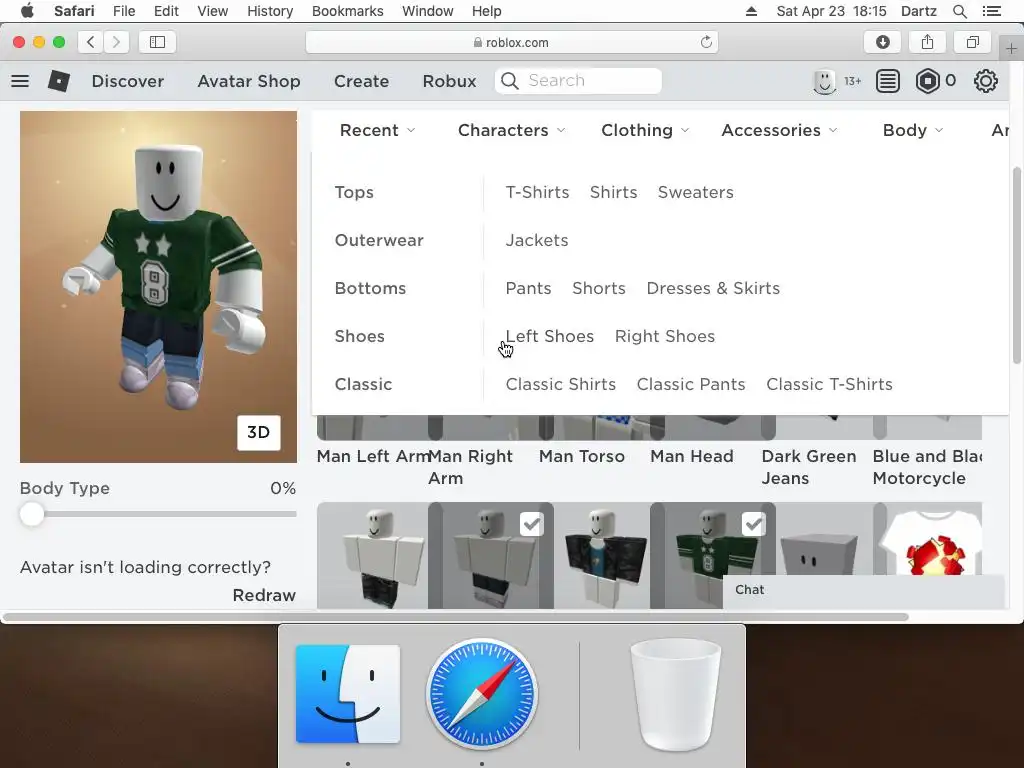Expand the Body category dropdown
Image resolution: width=1024 pixels, height=768 pixels.
click(x=913, y=131)
